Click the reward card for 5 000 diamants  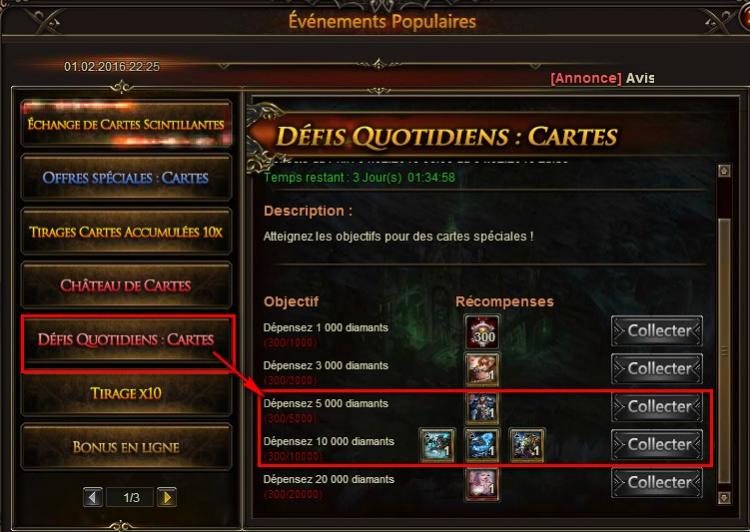click(x=482, y=408)
